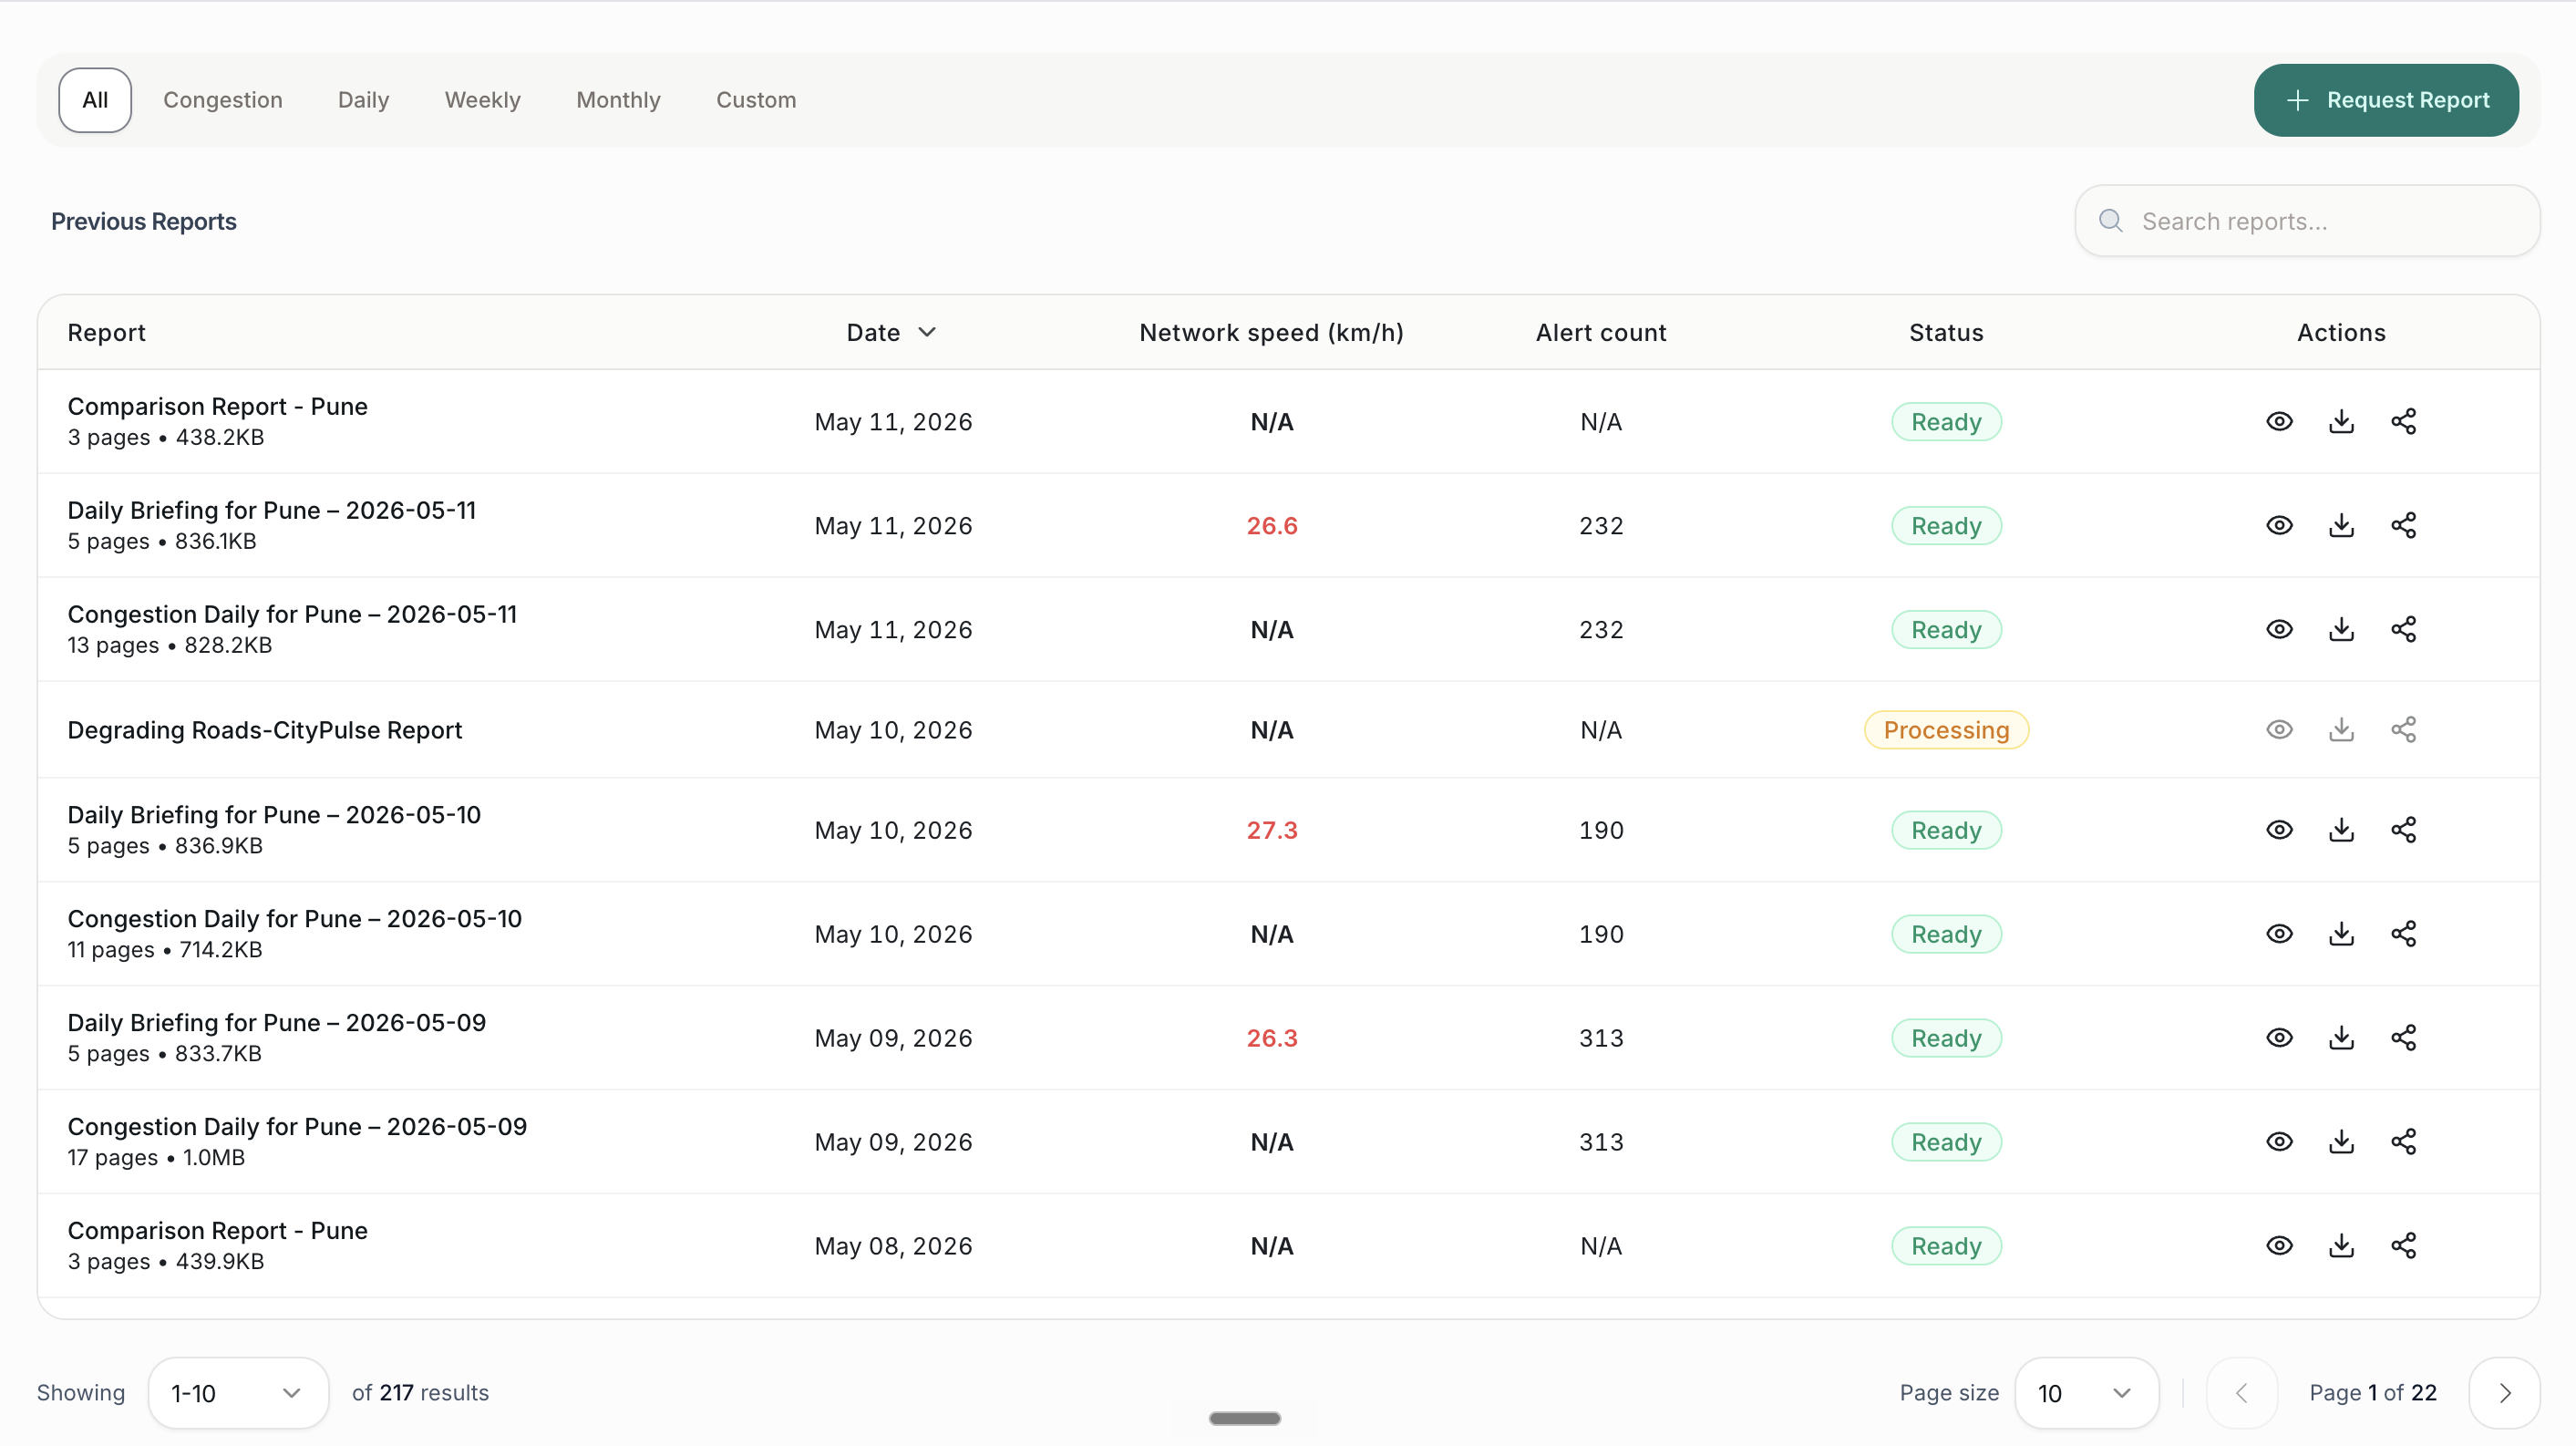Download the May 08 Comparison Report - Pune
Screen dimensions: 2576x1446
click(x=2341, y=1245)
